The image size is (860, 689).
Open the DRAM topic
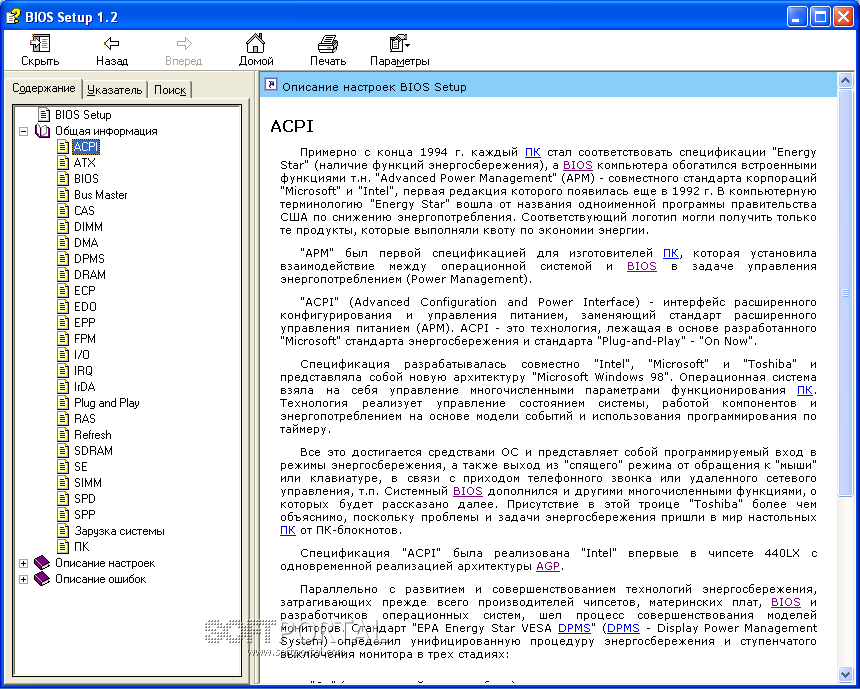(89, 275)
